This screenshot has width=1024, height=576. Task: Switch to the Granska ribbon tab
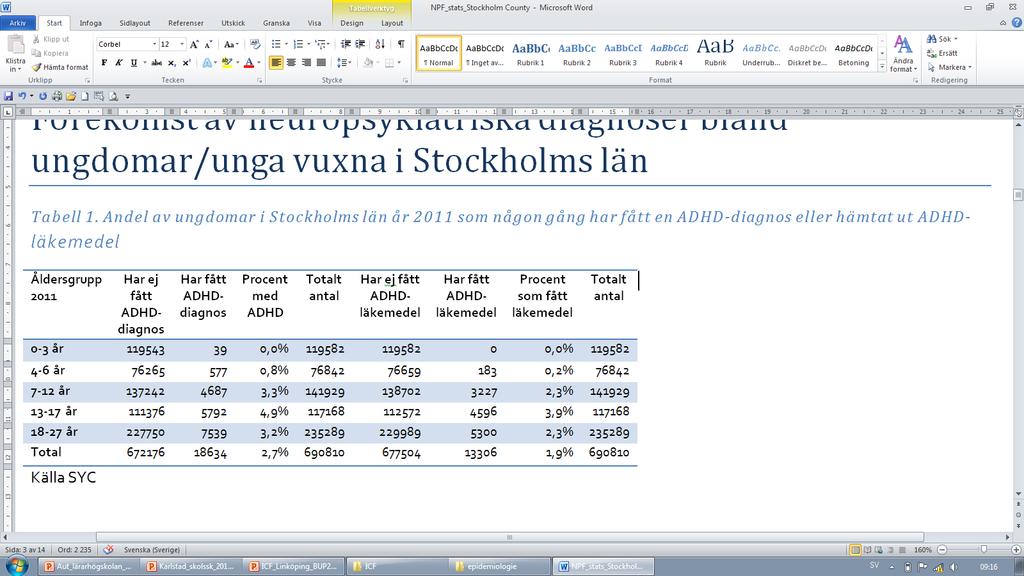pos(276,23)
